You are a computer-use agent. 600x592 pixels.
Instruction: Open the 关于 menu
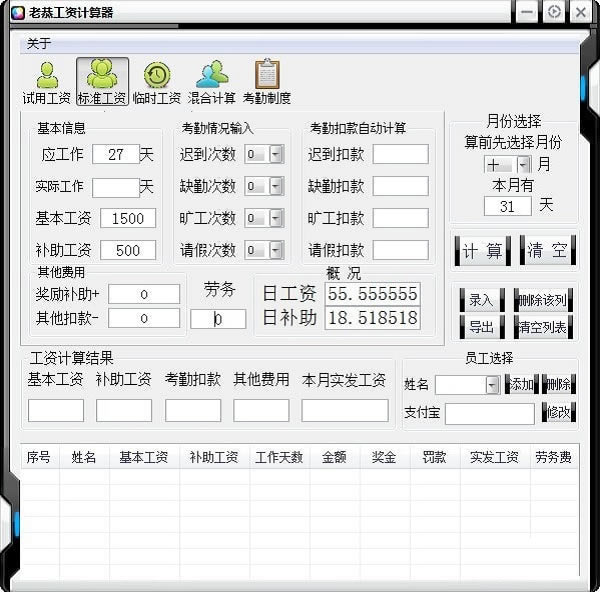coord(39,44)
